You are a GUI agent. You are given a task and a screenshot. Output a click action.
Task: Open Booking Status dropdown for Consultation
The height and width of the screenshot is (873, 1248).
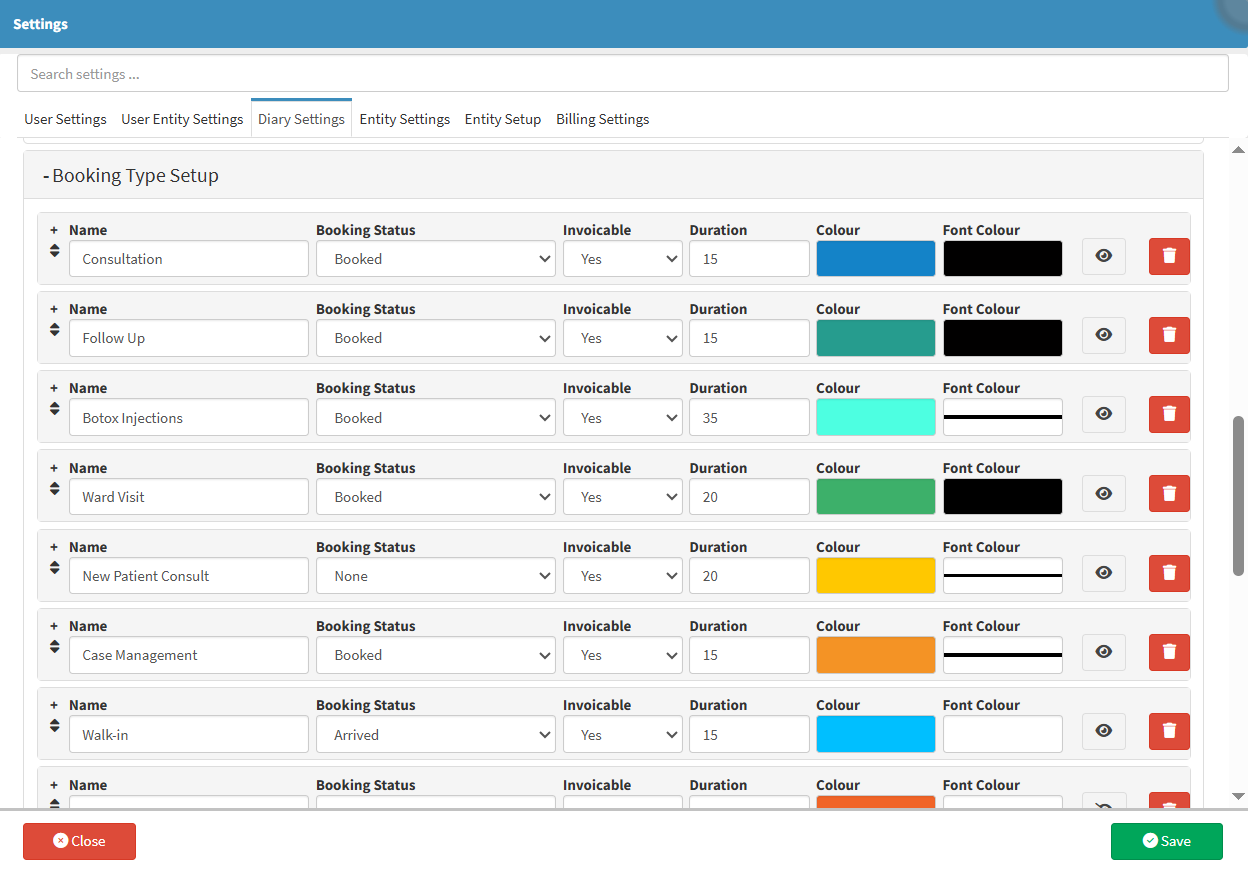point(435,259)
